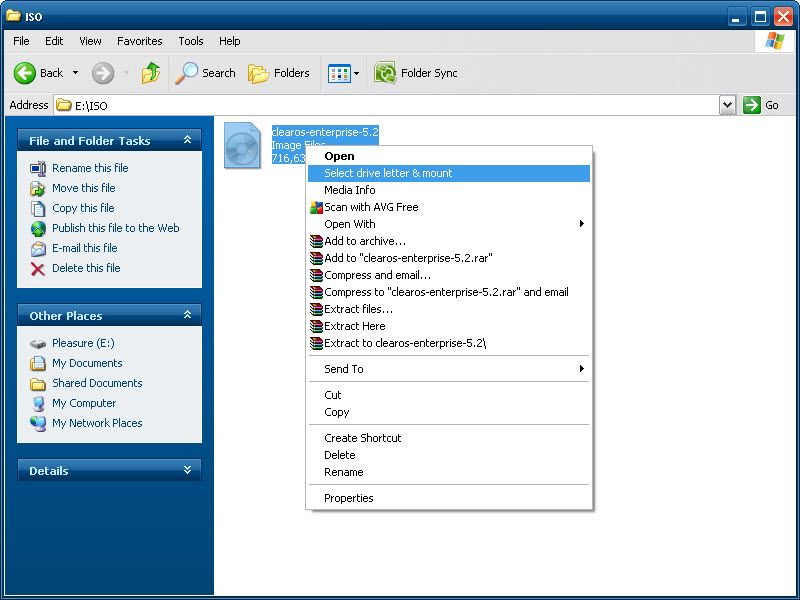Choose Scan with AVG Free
The height and width of the screenshot is (600, 800).
(x=371, y=207)
